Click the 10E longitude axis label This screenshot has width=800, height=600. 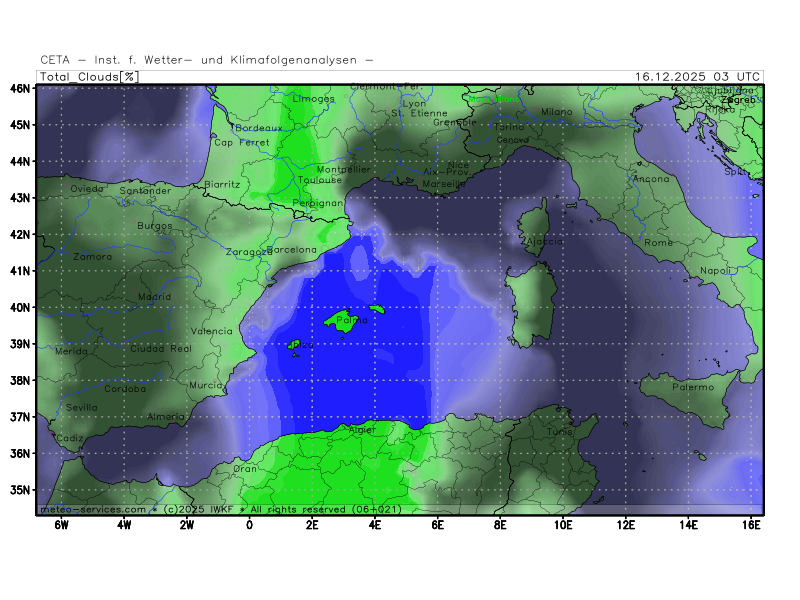[563, 524]
